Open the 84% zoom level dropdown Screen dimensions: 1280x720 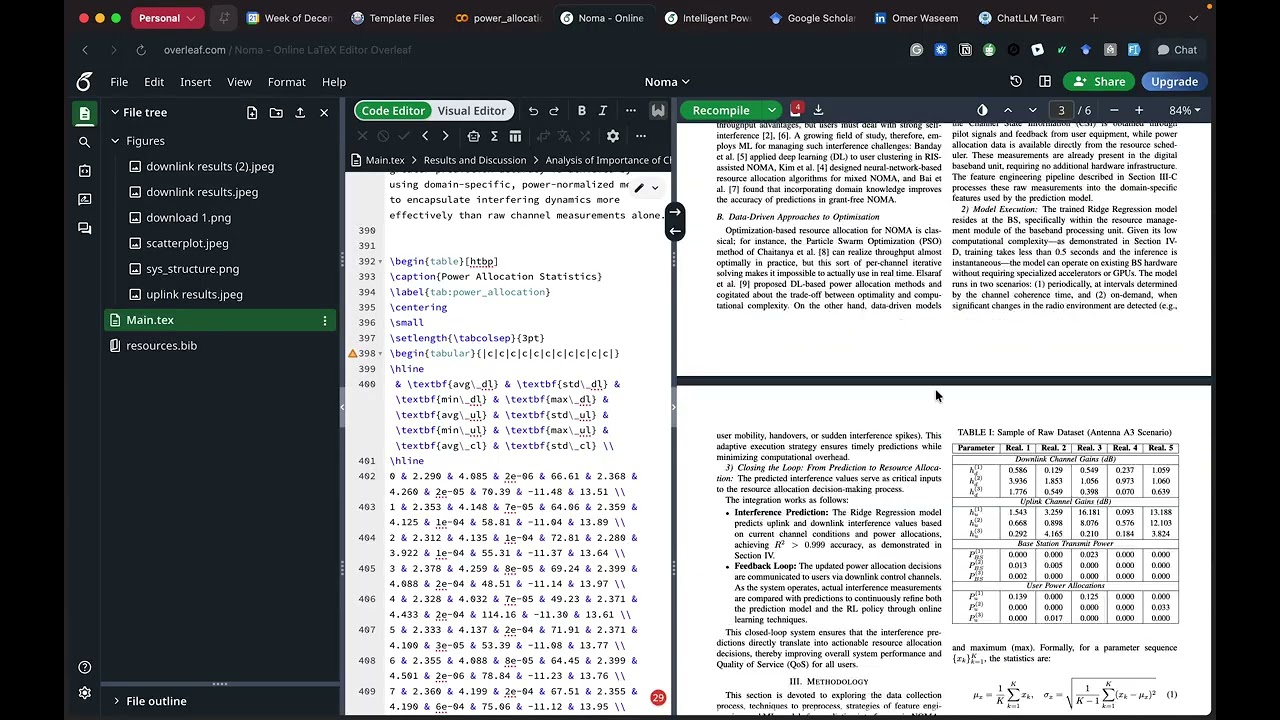click(x=1184, y=110)
